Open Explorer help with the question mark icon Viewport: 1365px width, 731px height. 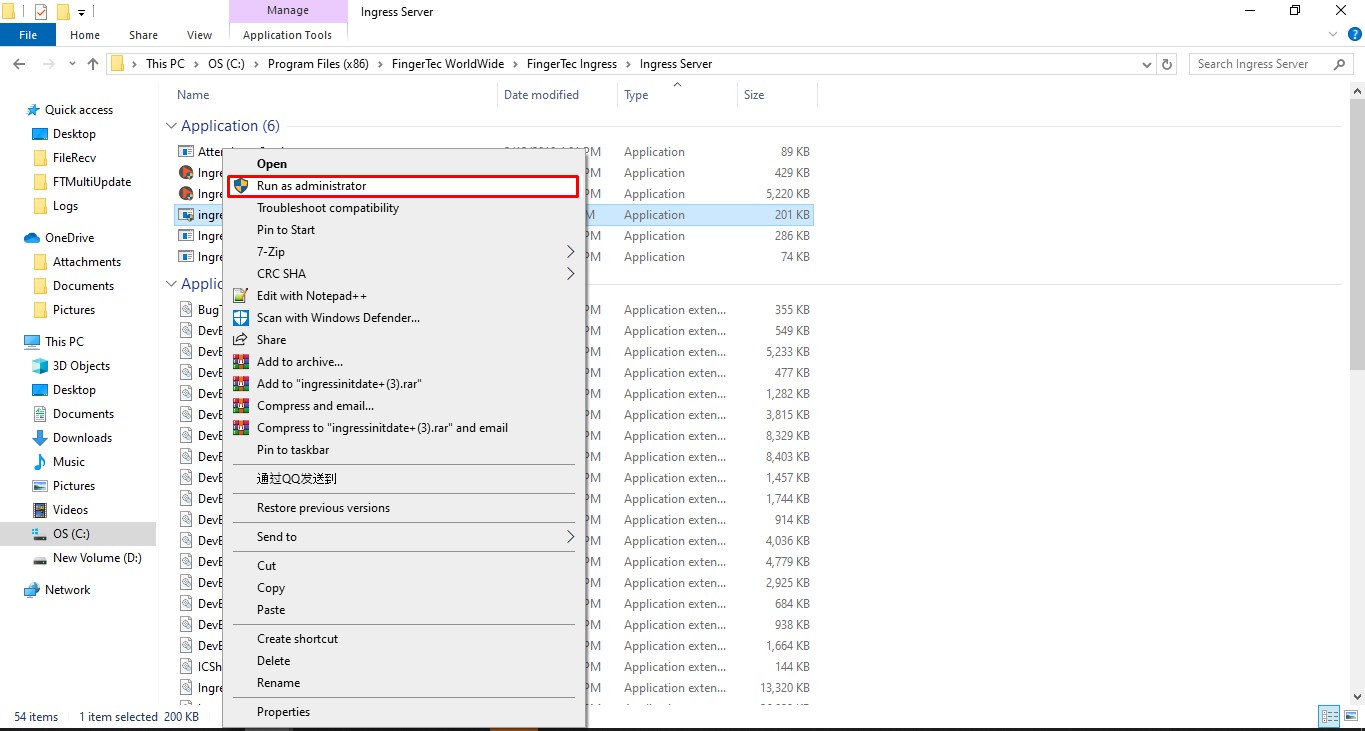click(x=1353, y=35)
